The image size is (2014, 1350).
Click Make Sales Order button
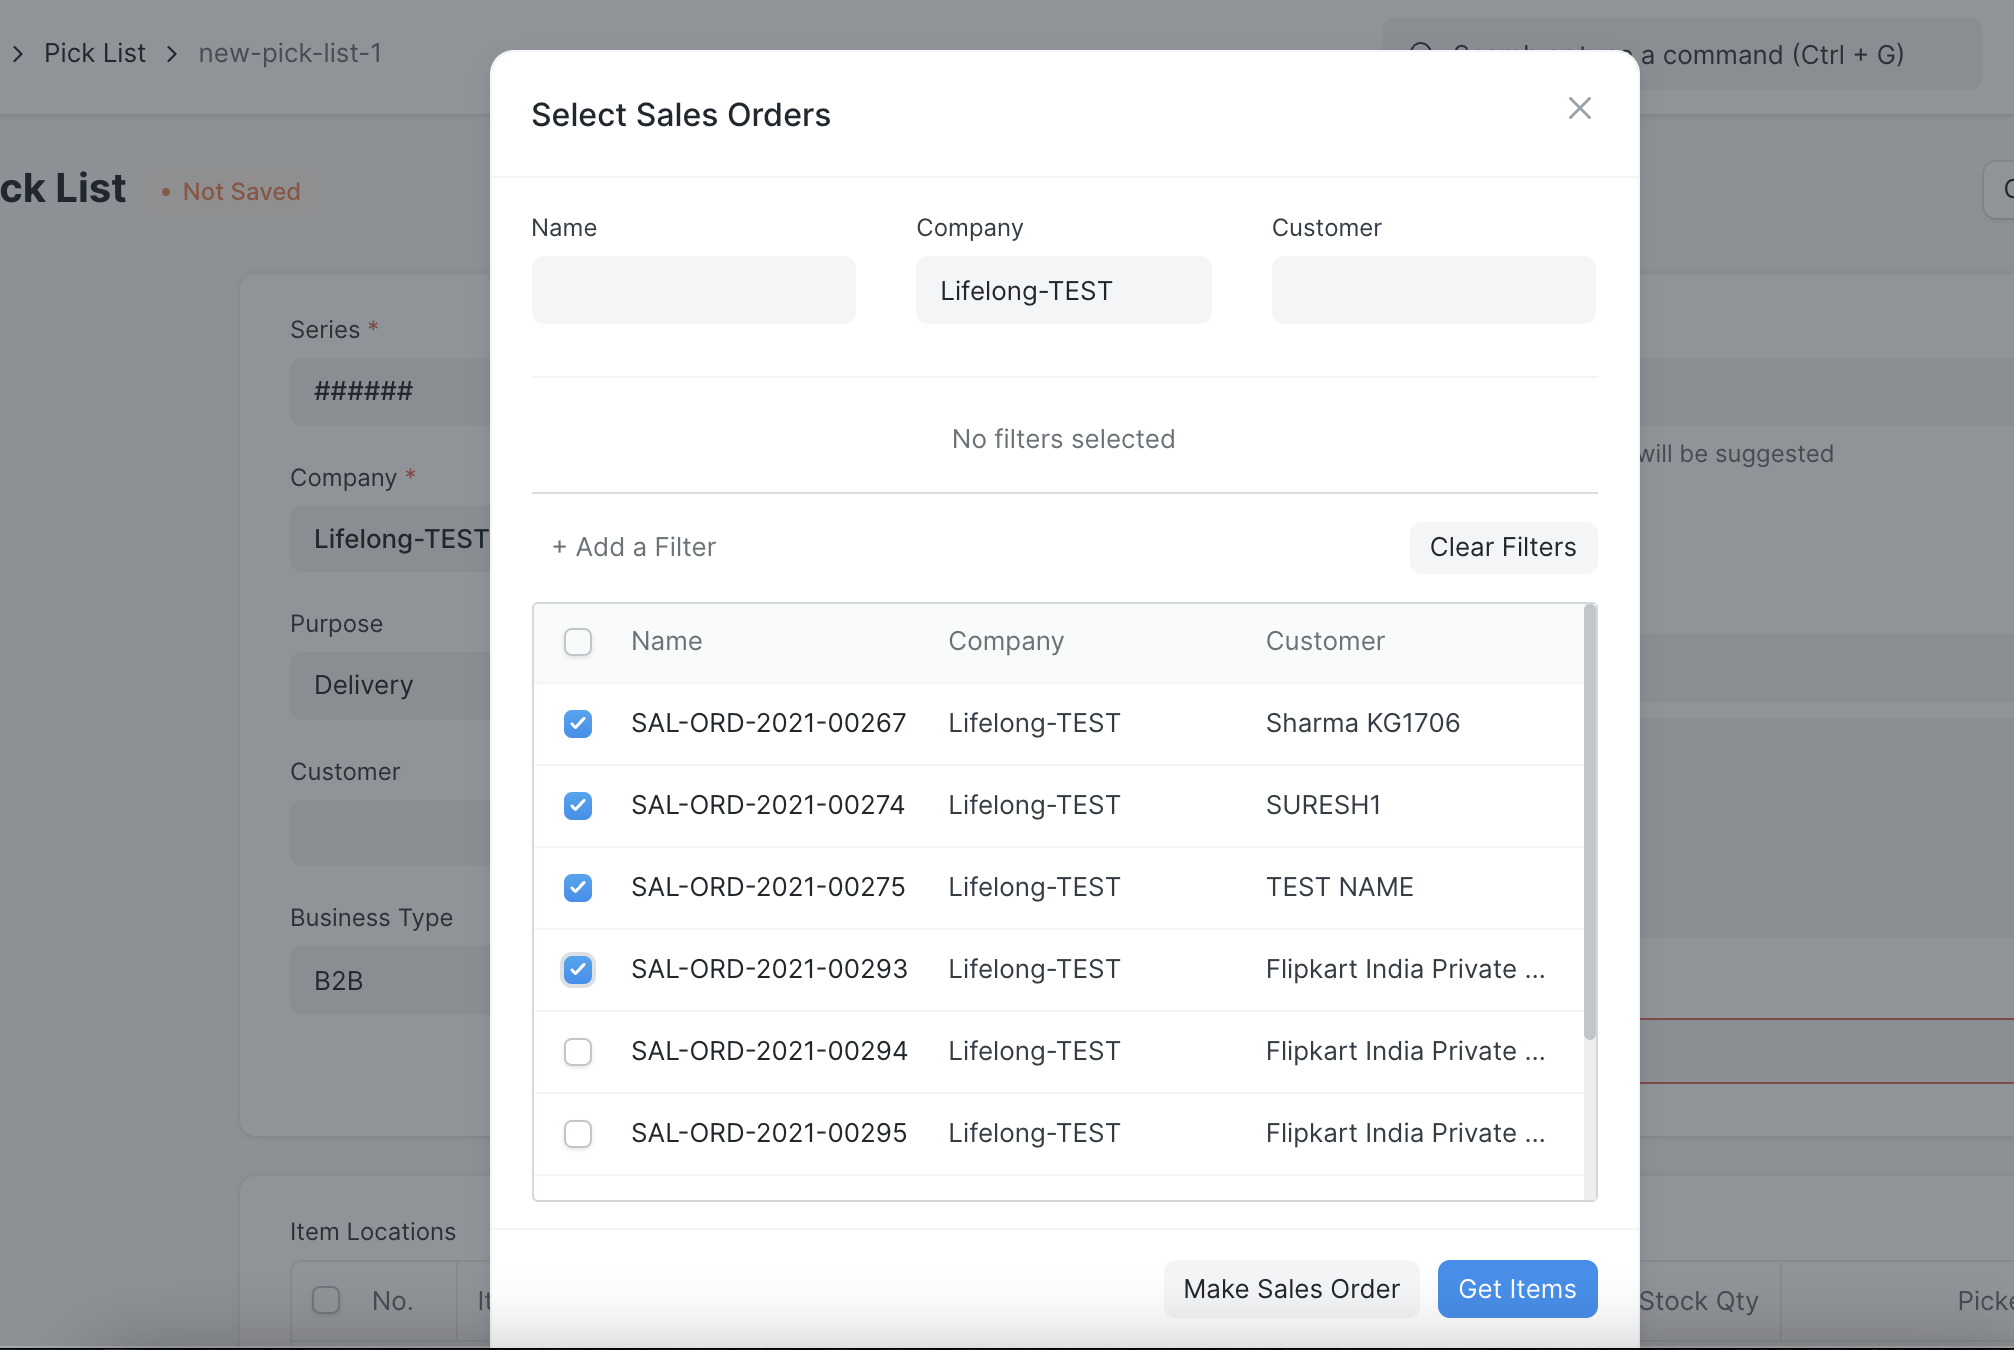coord(1291,1289)
